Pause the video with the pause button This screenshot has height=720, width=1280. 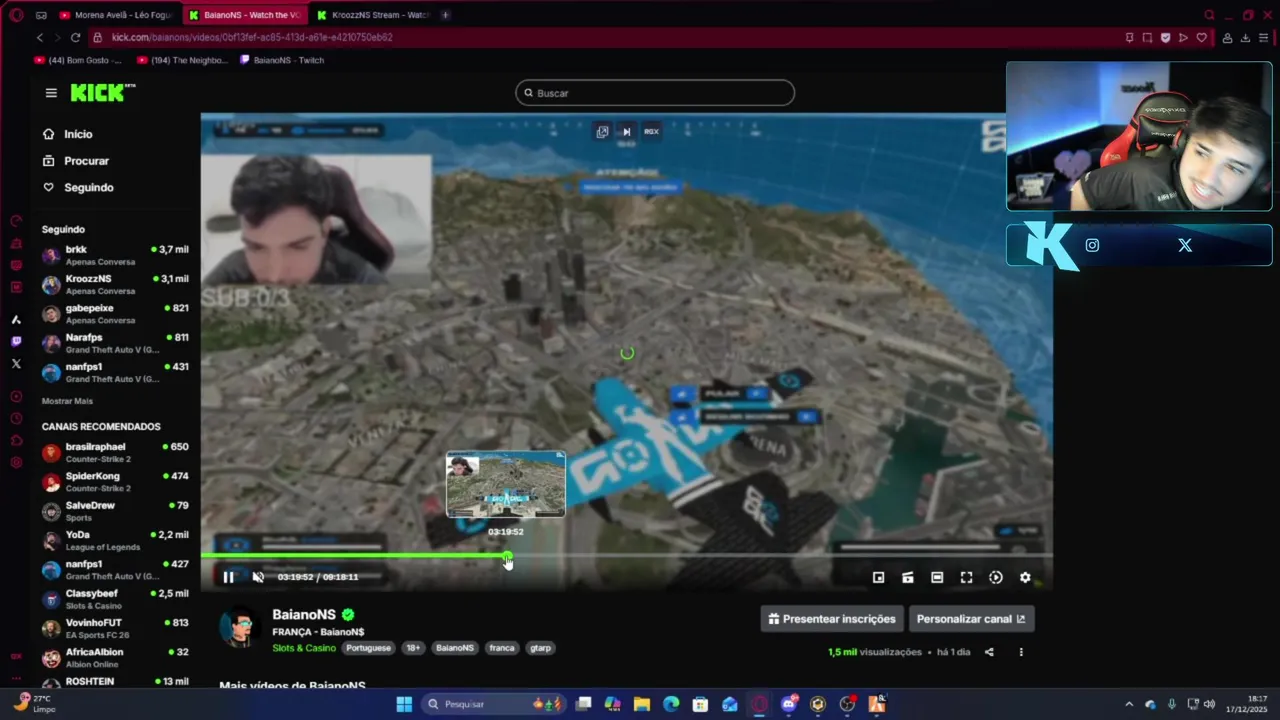click(x=228, y=577)
